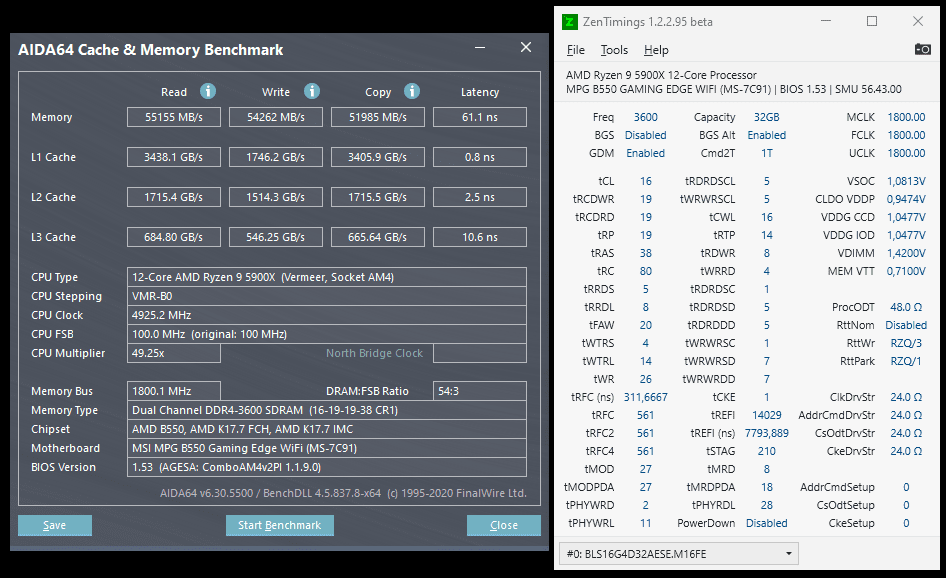Viewport: 946px width, 578px height.
Task: Click the Chipset field AMD B550
Action: coord(326,429)
